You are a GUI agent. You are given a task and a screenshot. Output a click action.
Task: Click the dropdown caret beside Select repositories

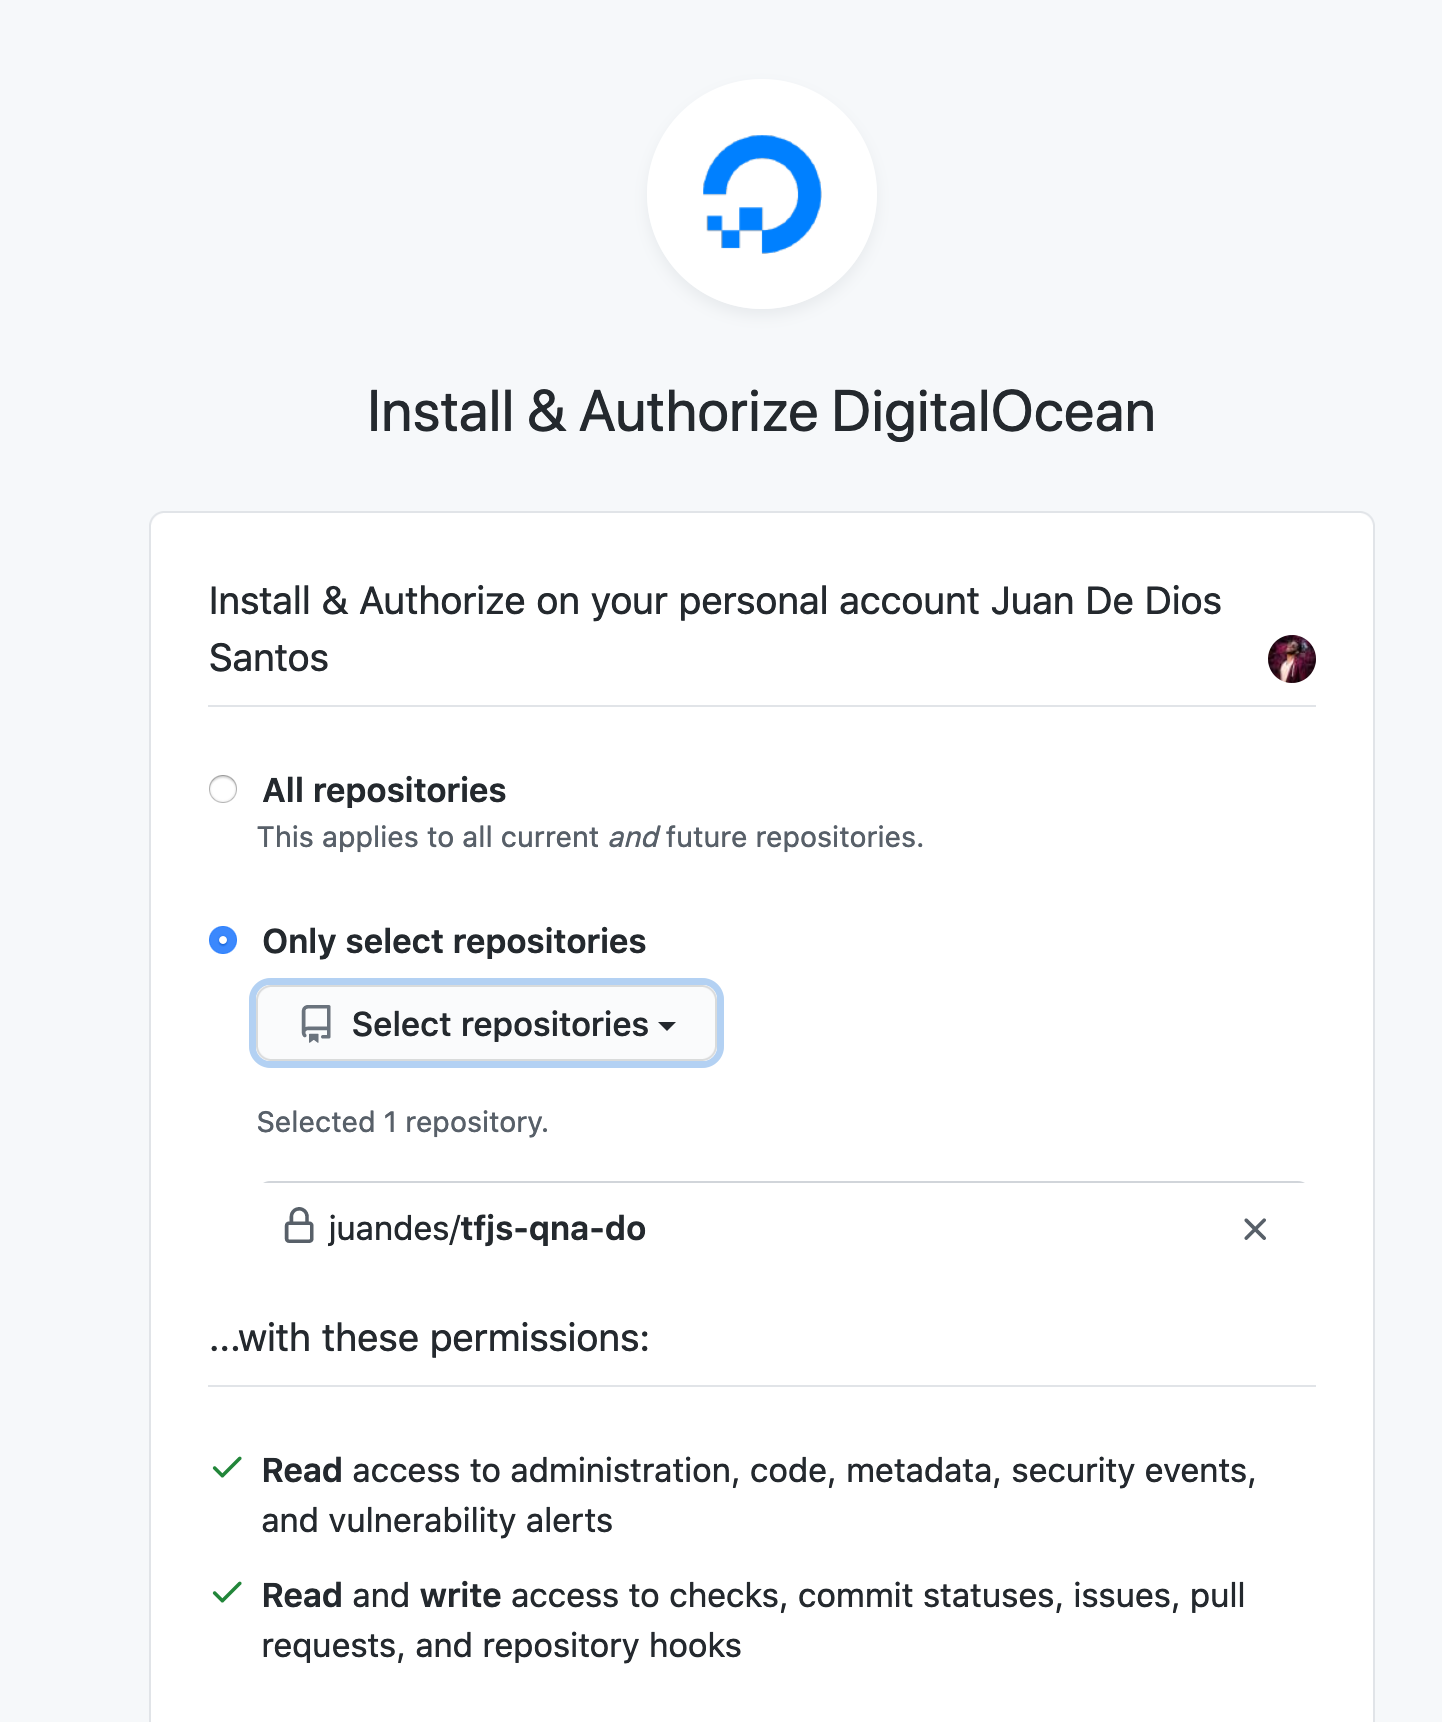(x=668, y=1026)
